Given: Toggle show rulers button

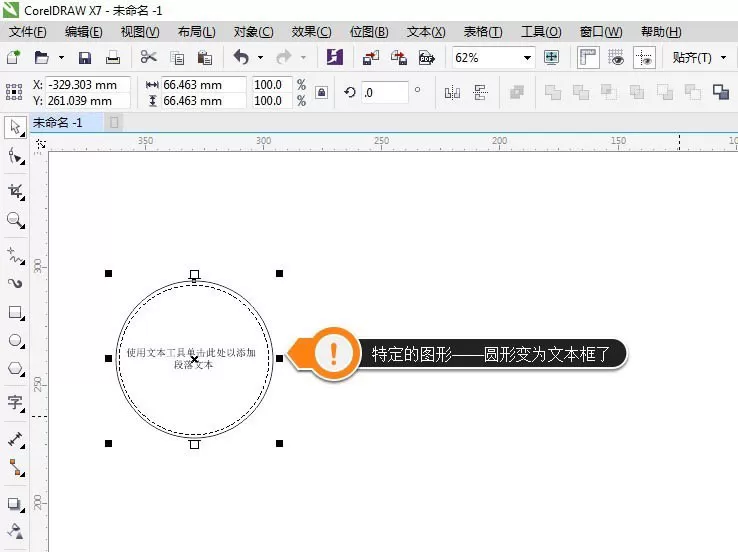Looking at the screenshot, I should tap(588, 58).
